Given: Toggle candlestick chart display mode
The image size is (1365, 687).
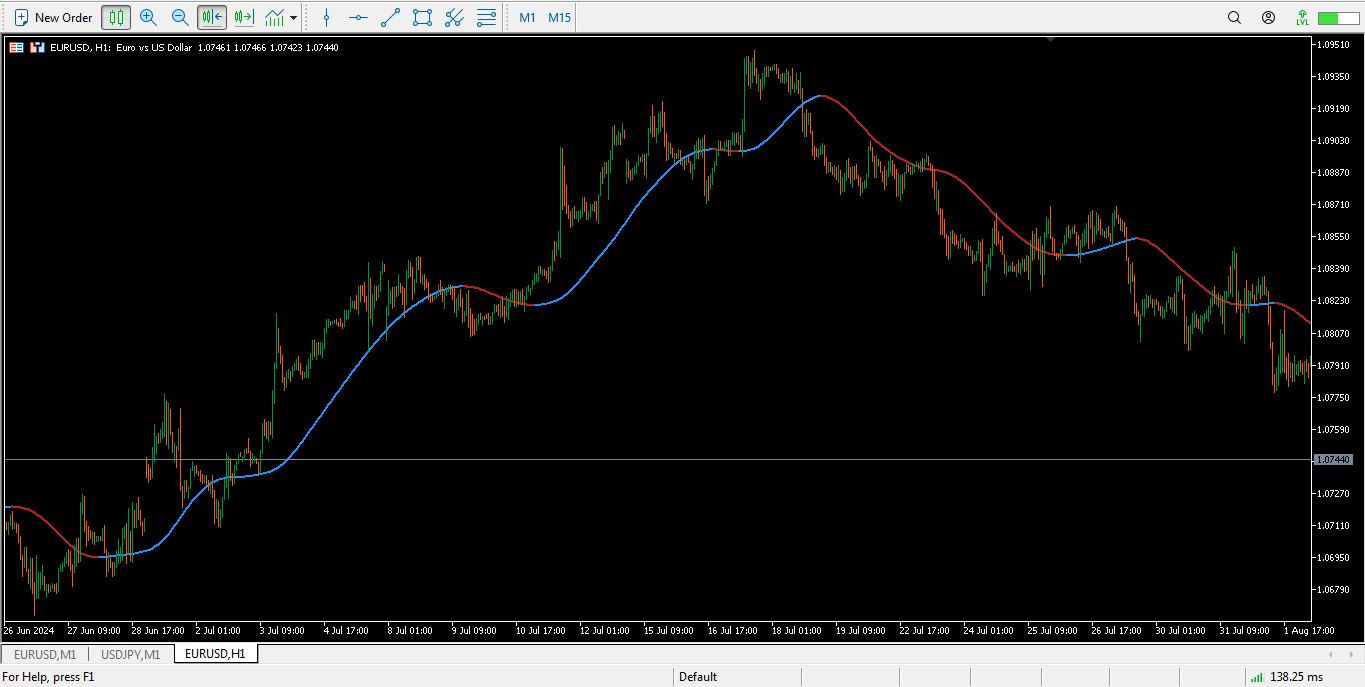Looking at the screenshot, I should pyautogui.click(x=116, y=17).
